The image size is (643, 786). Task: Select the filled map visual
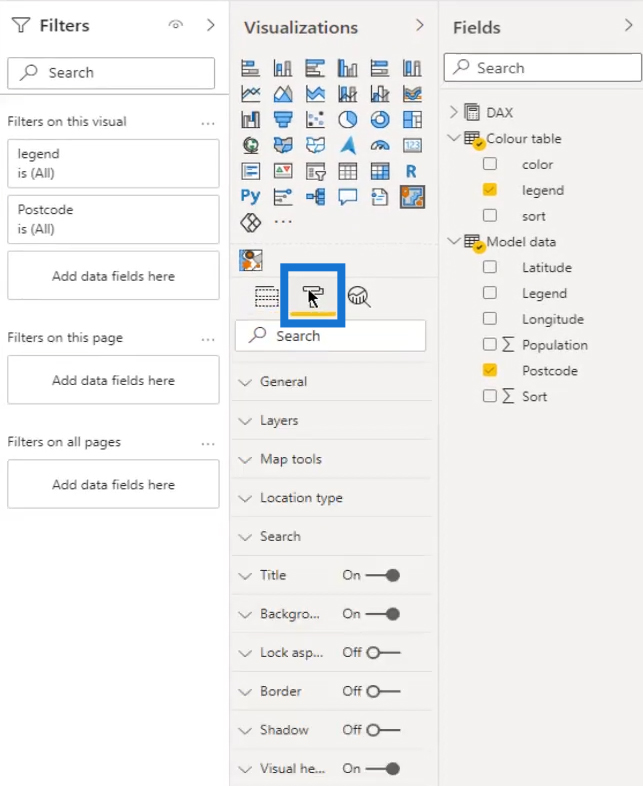tap(283, 145)
